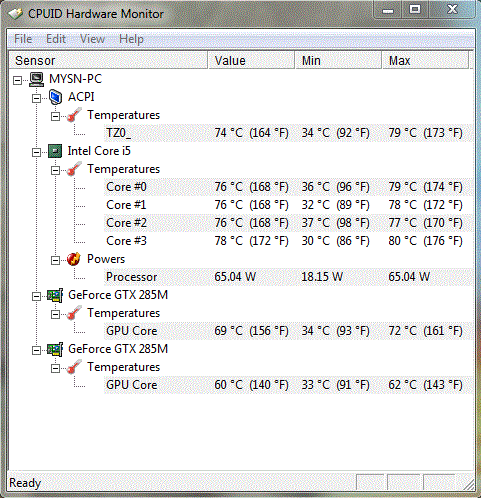The image size is (481, 498).
Task: Select the MYSN-PC label
Action: pos(75,79)
